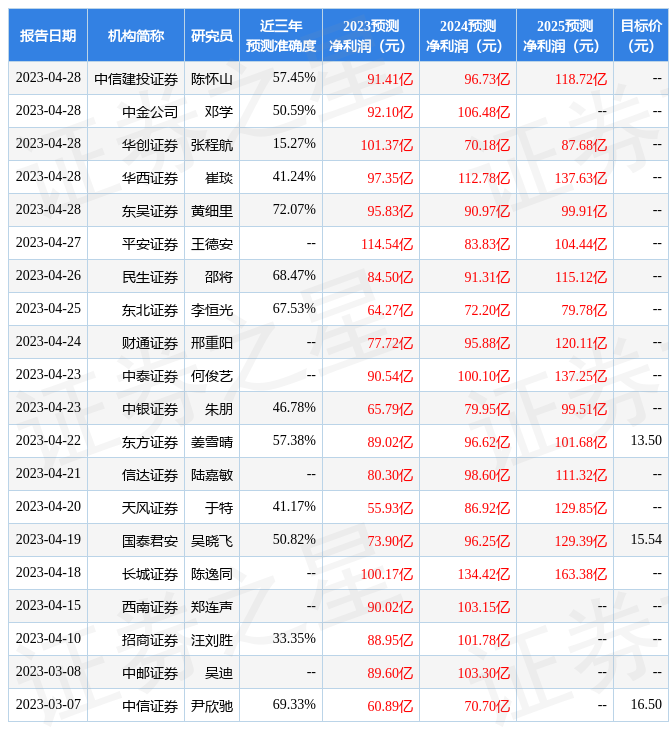
Task: Select researcher 尹欣驰
Action: pyautogui.click(x=212, y=707)
